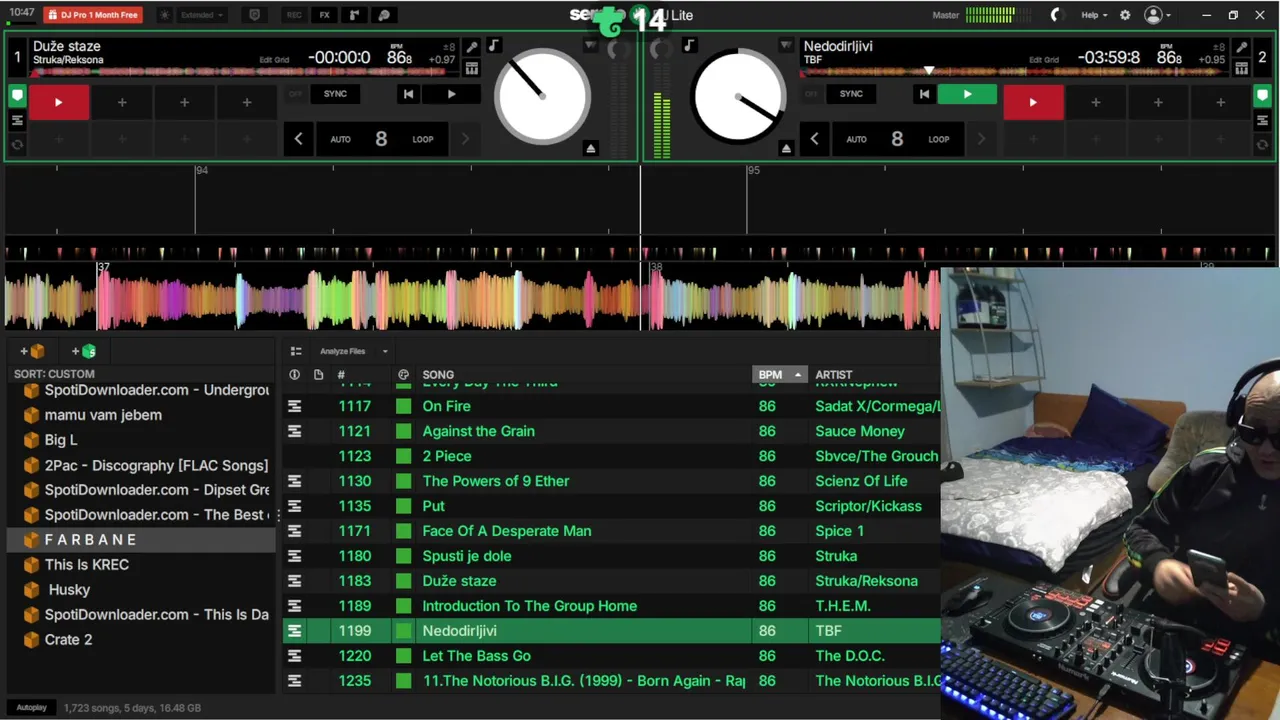Sort by SONG column header
This screenshot has height=720, width=1280.
click(438, 375)
